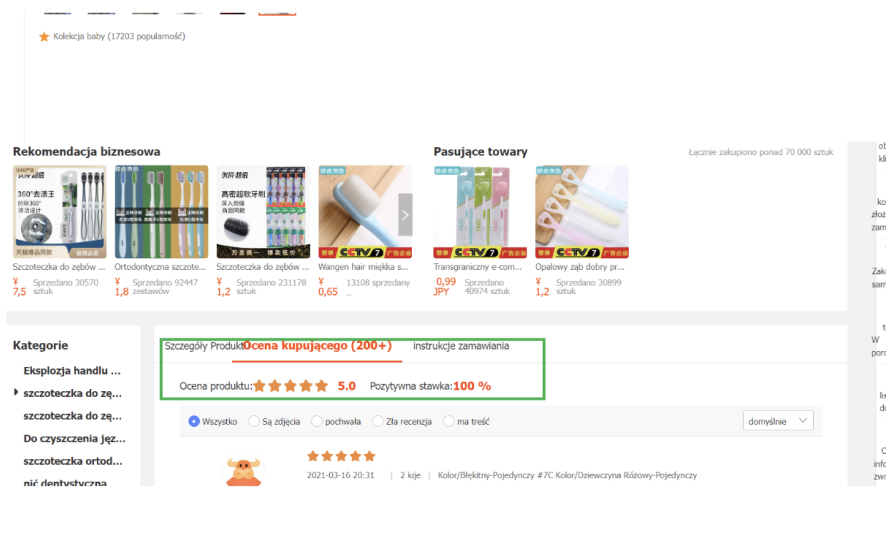Open the 360° toothbrush product thumbnail
Image resolution: width=888 pixels, height=536 pixels.
[59, 212]
